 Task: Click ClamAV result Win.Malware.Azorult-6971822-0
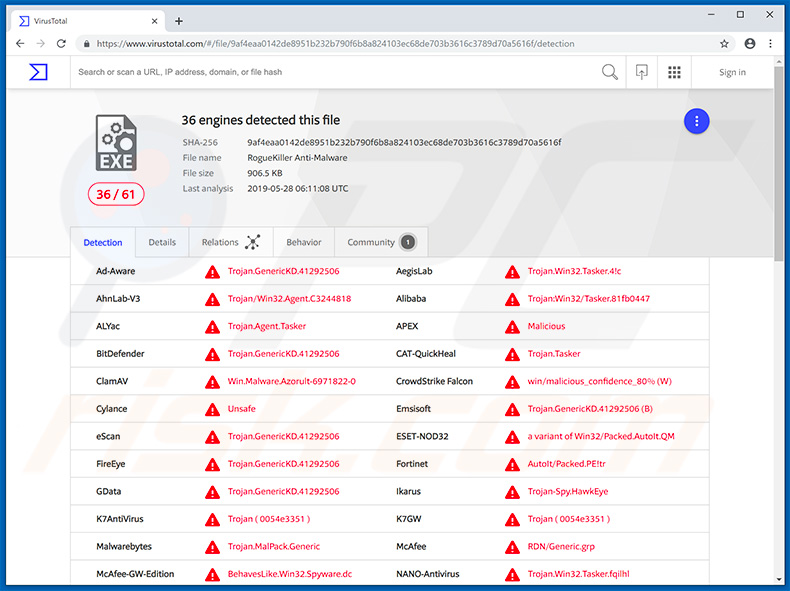[x=292, y=381]
